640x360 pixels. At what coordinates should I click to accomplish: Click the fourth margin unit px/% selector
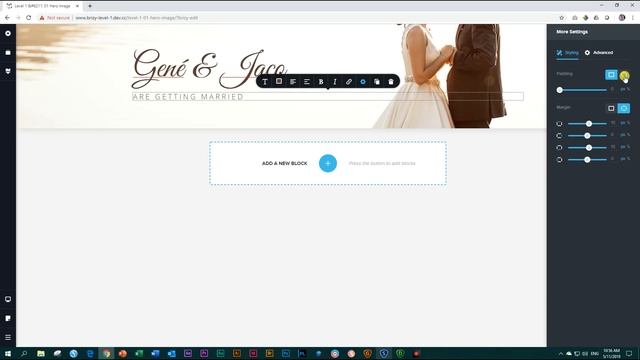pyautogui.click(x=625, y=159)
